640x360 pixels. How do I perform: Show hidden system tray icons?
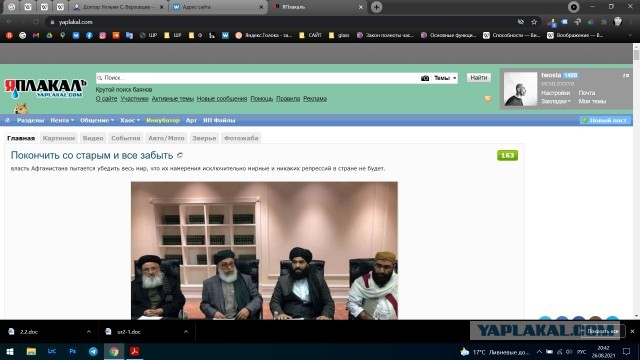click(539, 351)
